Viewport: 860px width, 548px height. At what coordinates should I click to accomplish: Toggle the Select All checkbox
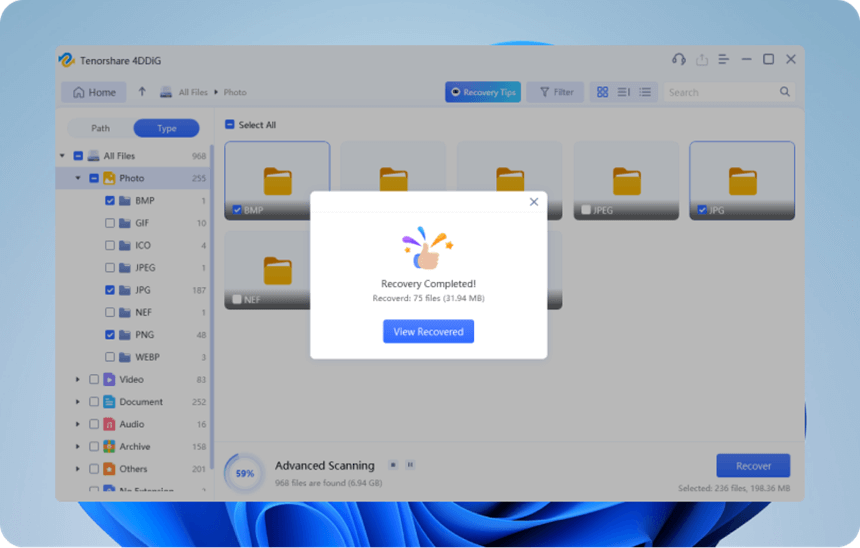click(x=230, y=125)
